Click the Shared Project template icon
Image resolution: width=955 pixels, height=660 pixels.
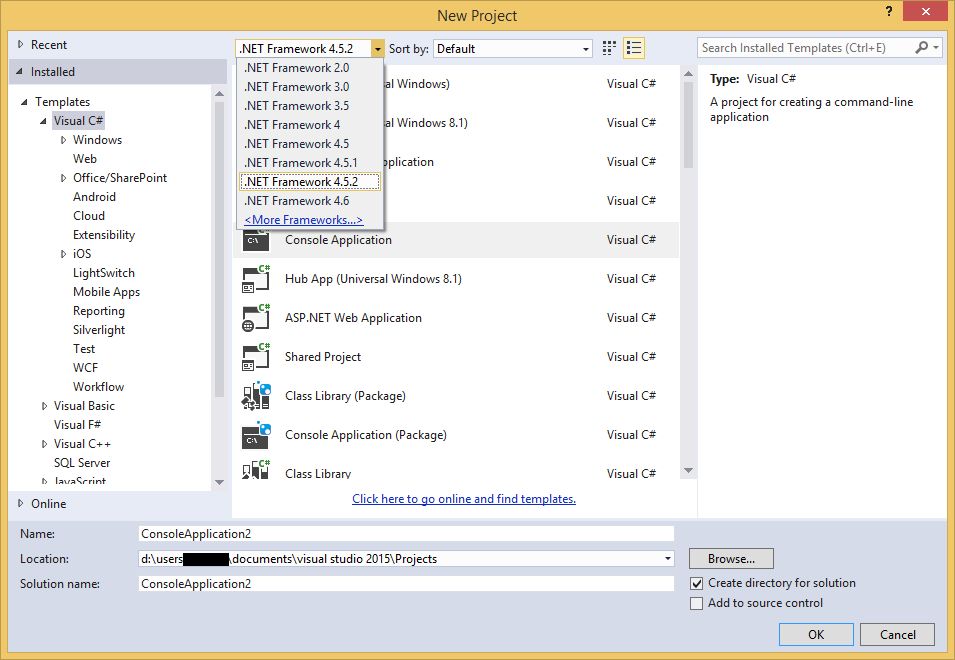256,357
